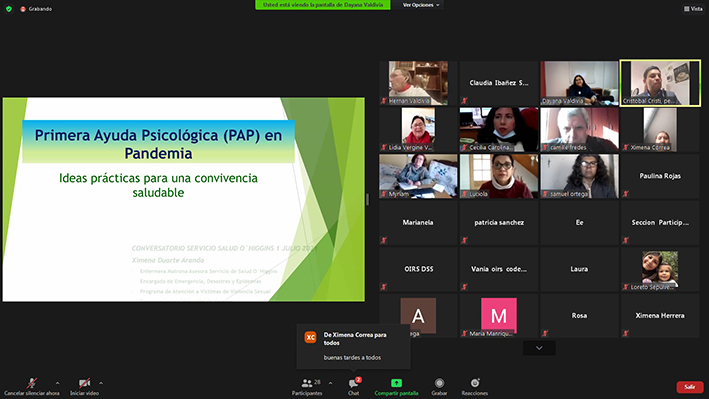Show next page of participants chevron
709x399 pixels.
point(539,348)
